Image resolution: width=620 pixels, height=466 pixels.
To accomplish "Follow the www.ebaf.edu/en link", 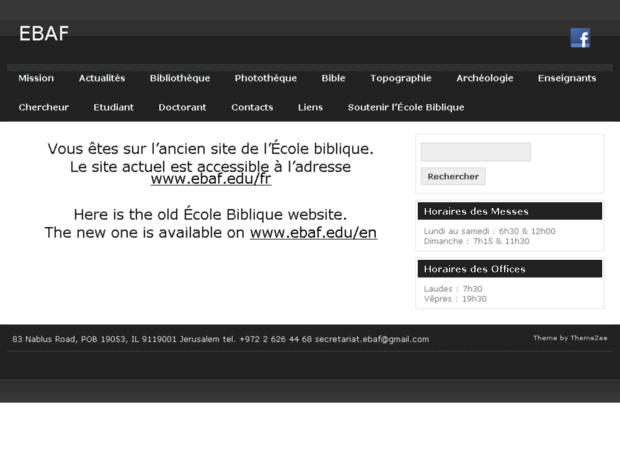I will (x=313, y=232).
